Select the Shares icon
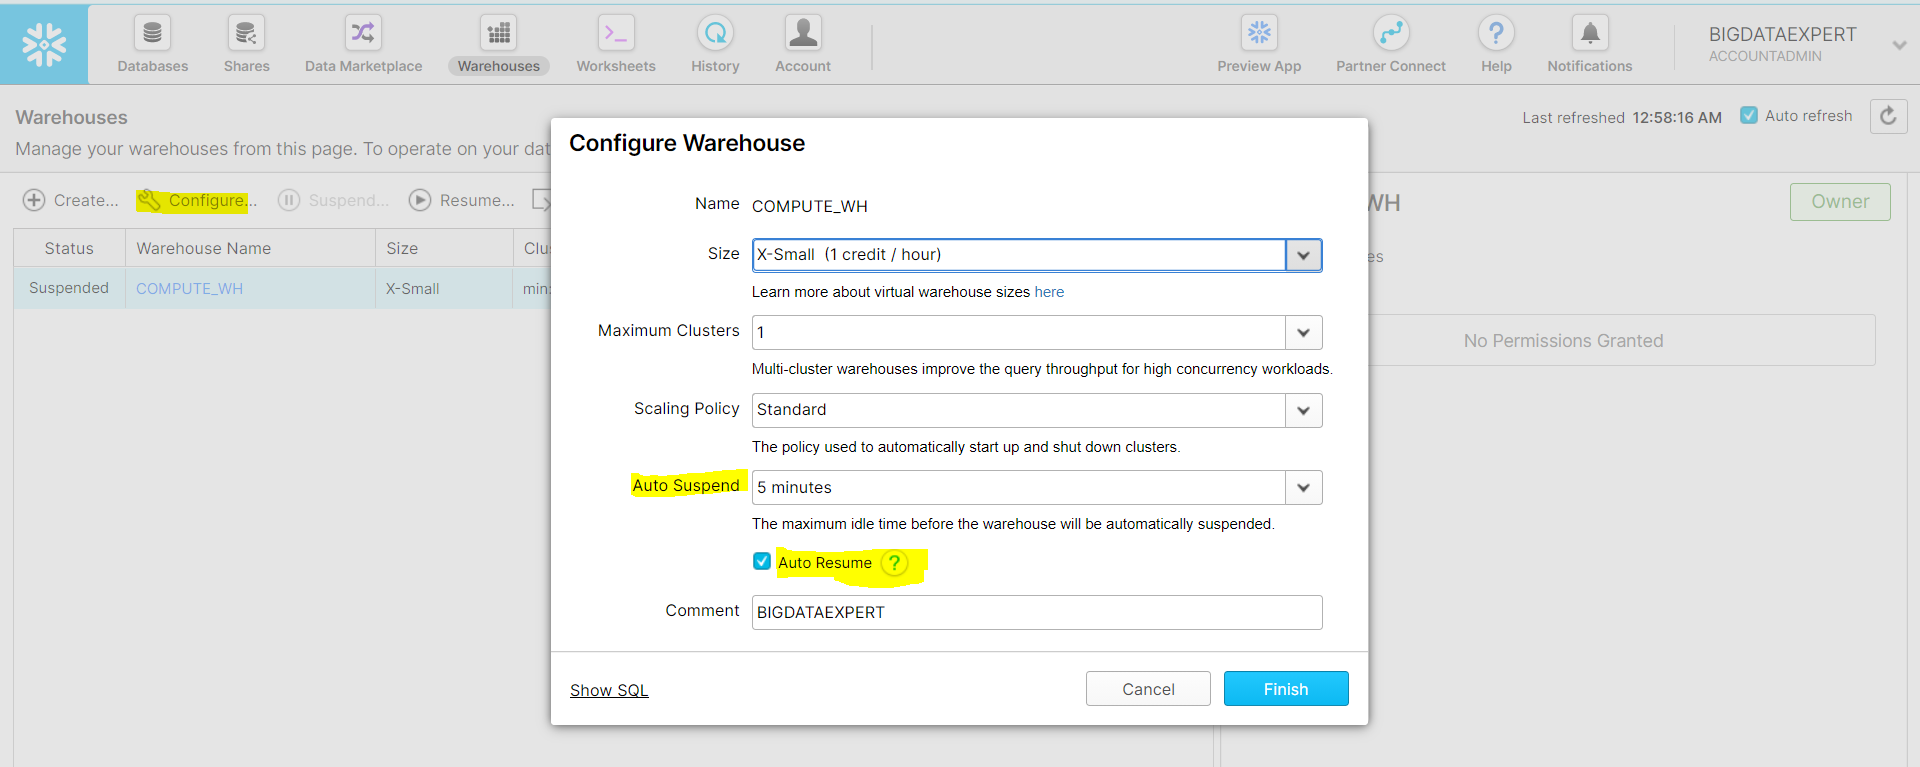Image resolution: width=1920 pixels, height=767 pixels. pyautogui.click(x=246, y=44)
